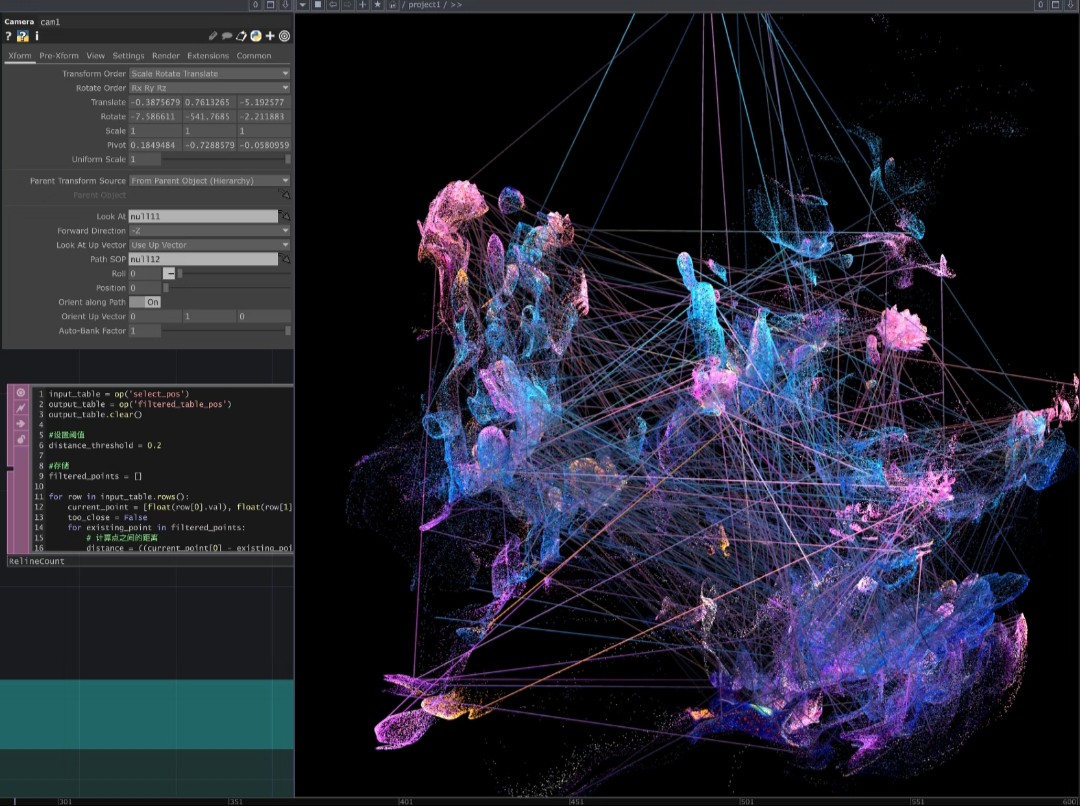The image size is (1080, 806).
Task: Click the pane menu down-arrow in path bar
Action: pyautogui.click(x=302, y=5)
